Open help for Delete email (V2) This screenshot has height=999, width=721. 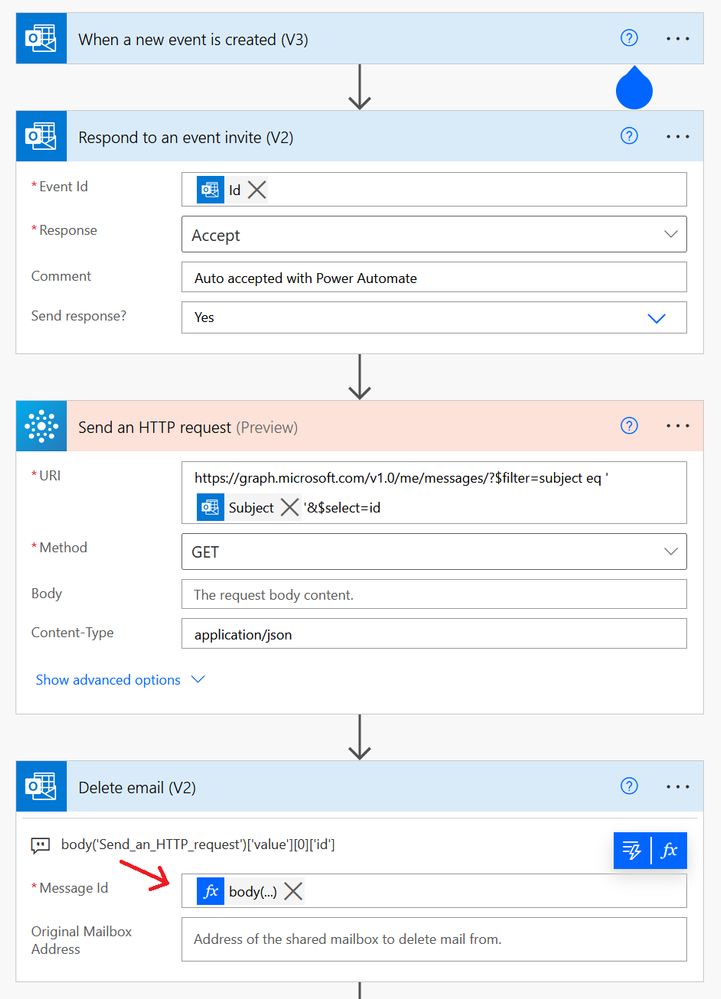pos(629,786)
